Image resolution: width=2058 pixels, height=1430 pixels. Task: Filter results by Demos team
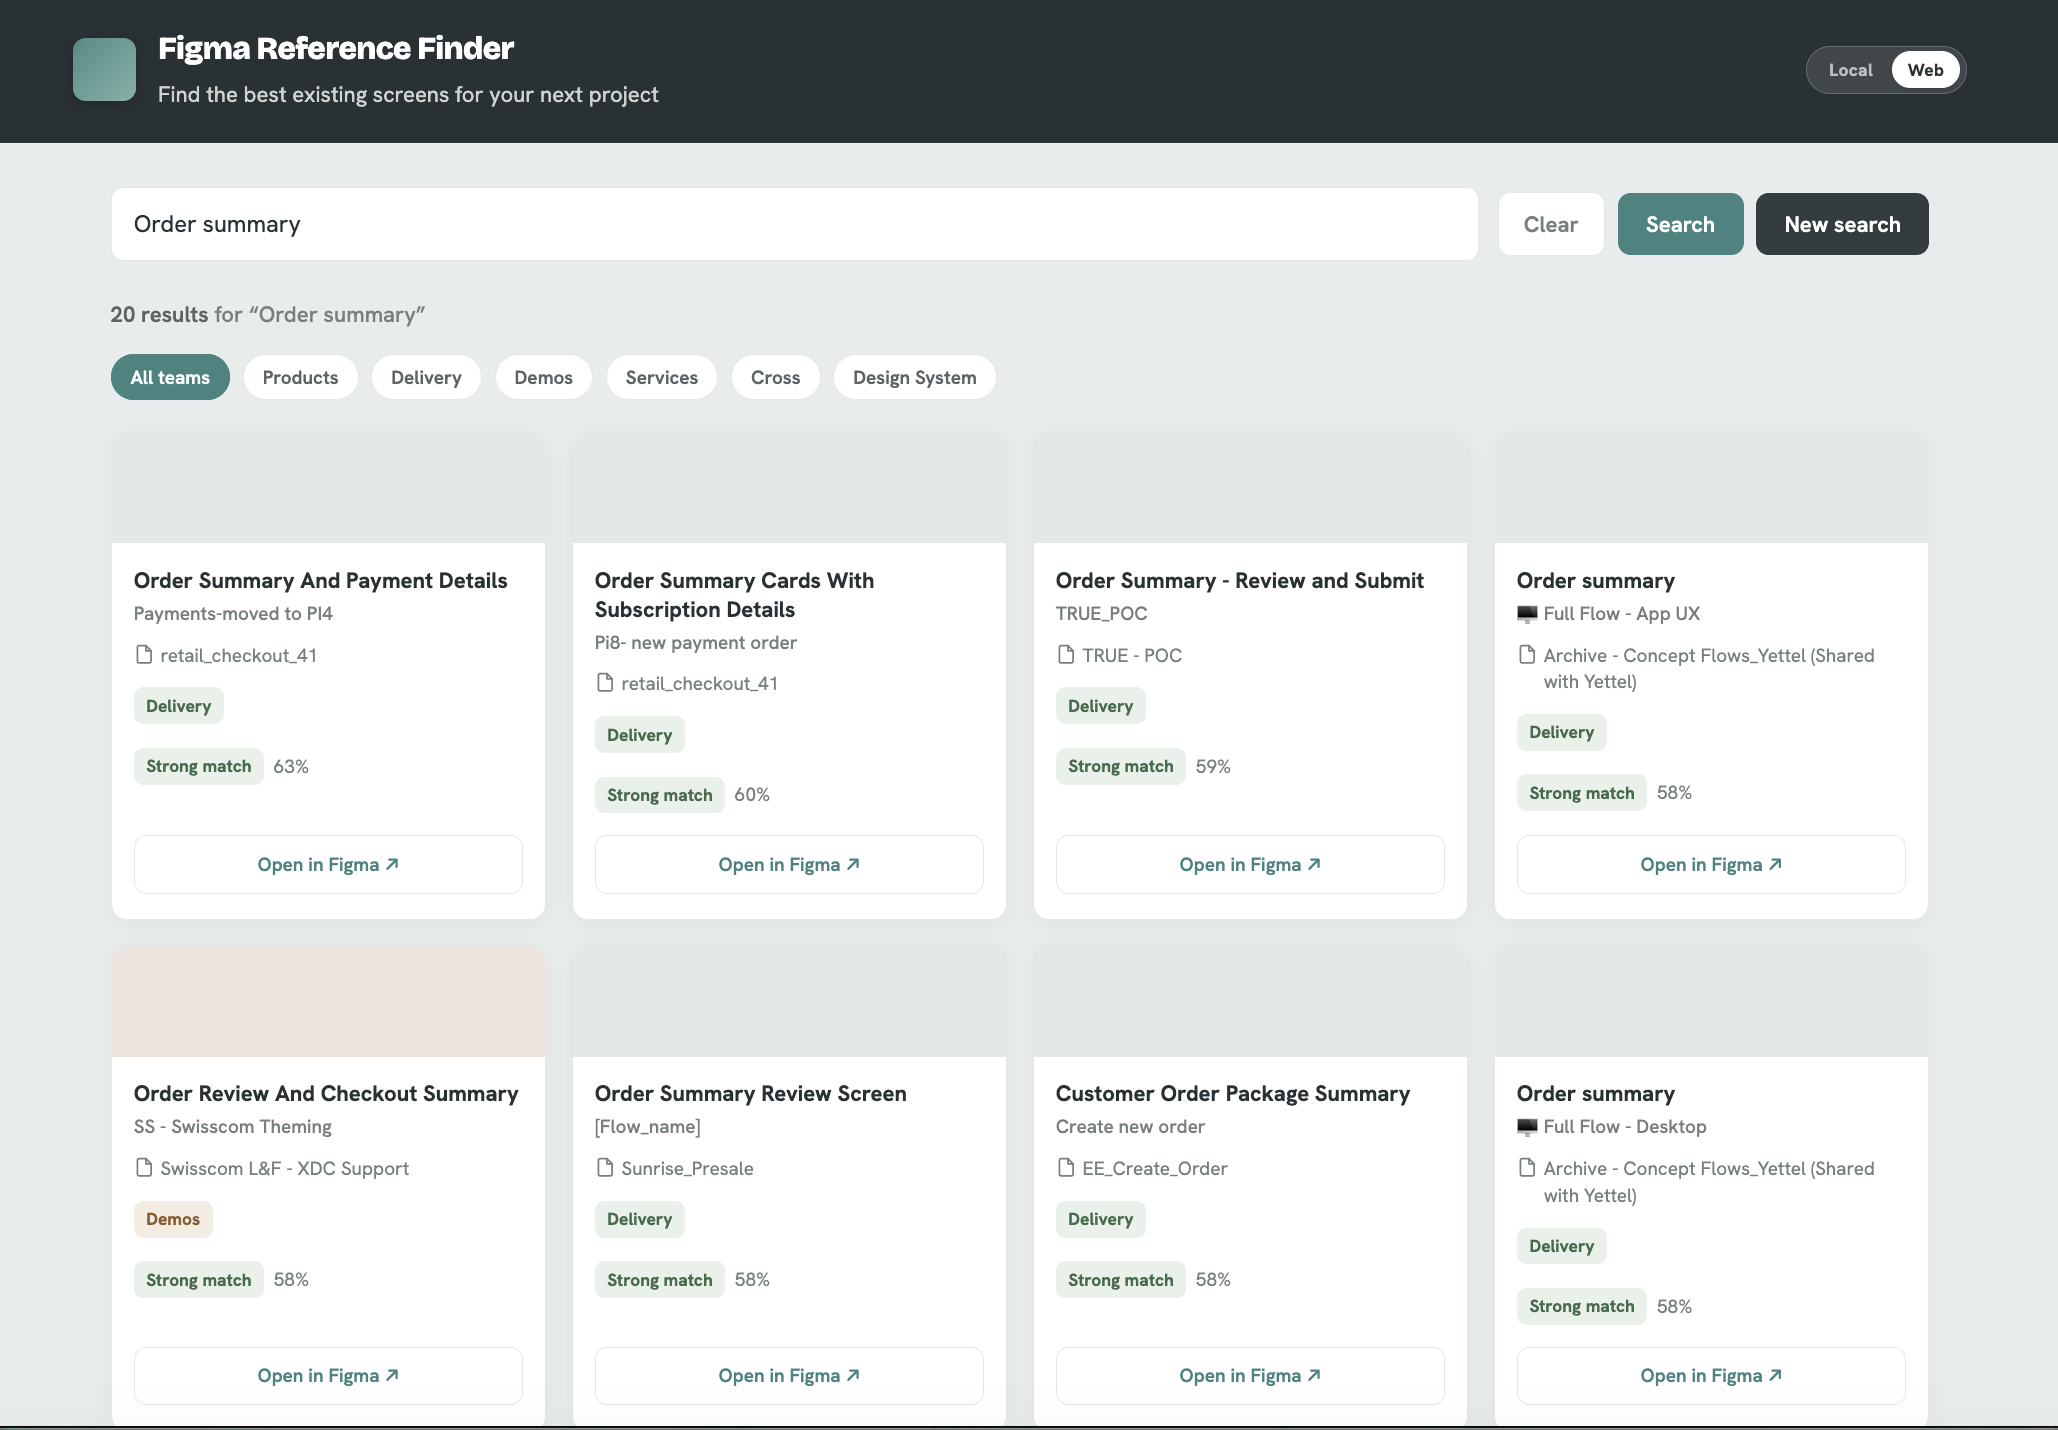[543, 377]
